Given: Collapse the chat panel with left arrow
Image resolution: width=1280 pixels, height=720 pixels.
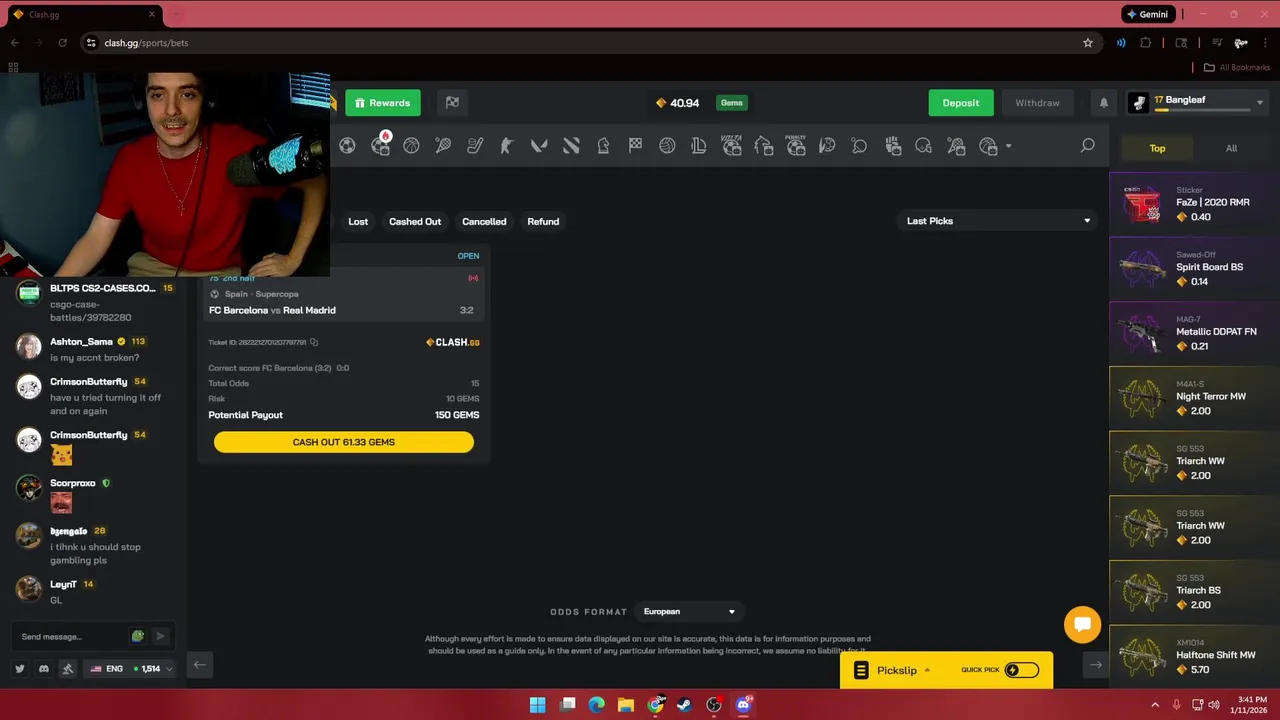Looking at the screenshot, I should (x=200, y=665).
